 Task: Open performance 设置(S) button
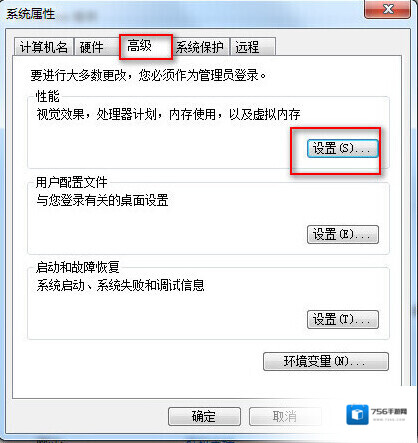342,148
